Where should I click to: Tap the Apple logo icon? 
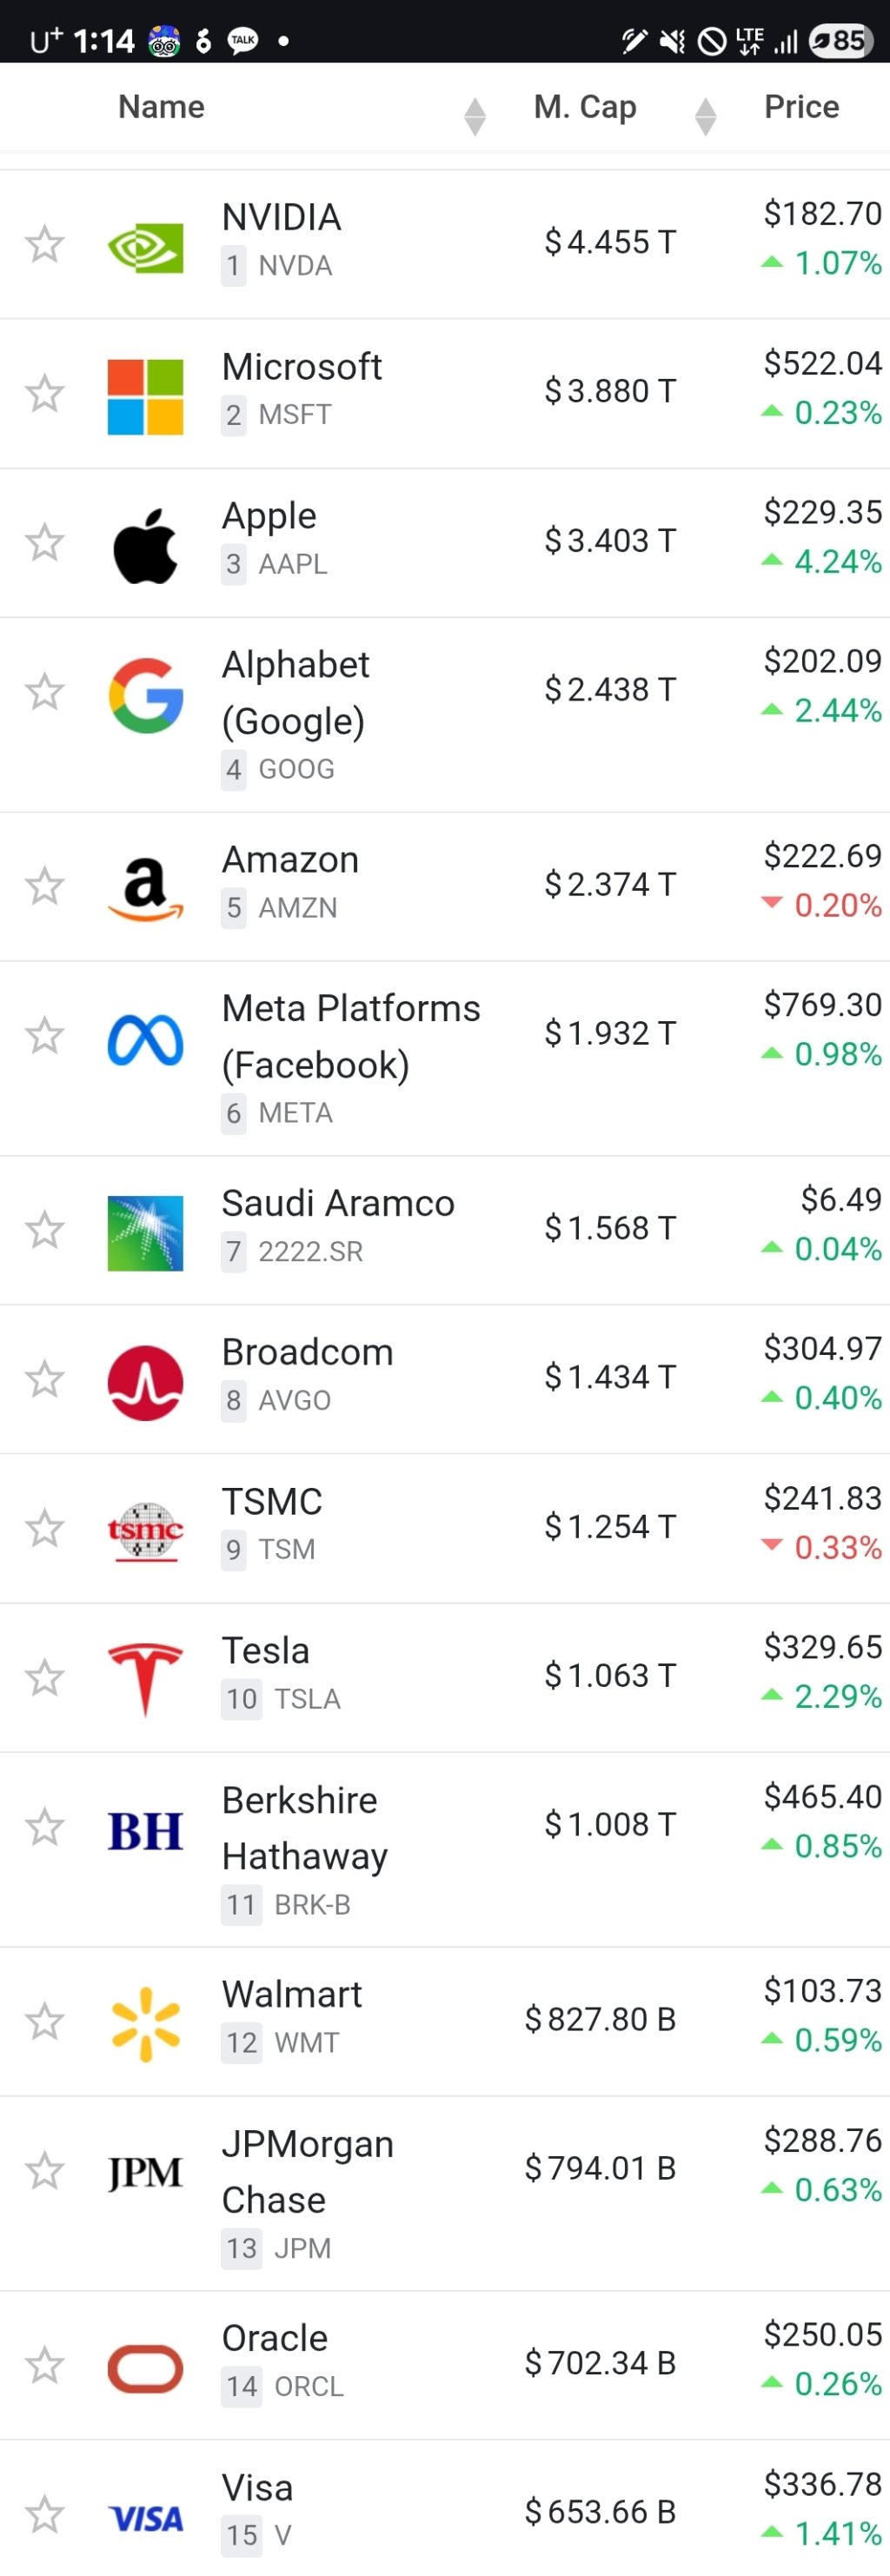pyautogui.click(x=145, y=545)
